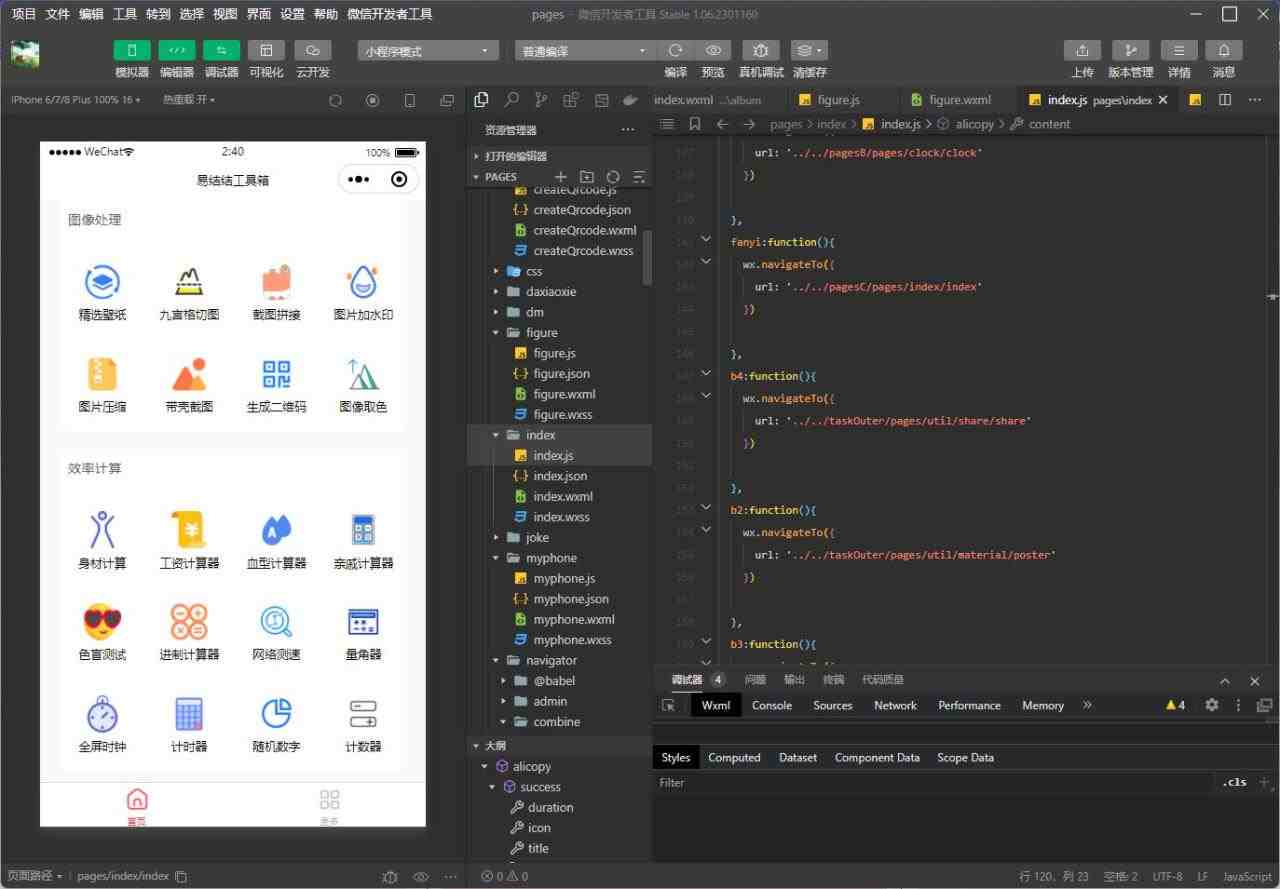Click the .cls button in Styles
The width and height of the screenshot is (1280, 889).
[1234, 782]
